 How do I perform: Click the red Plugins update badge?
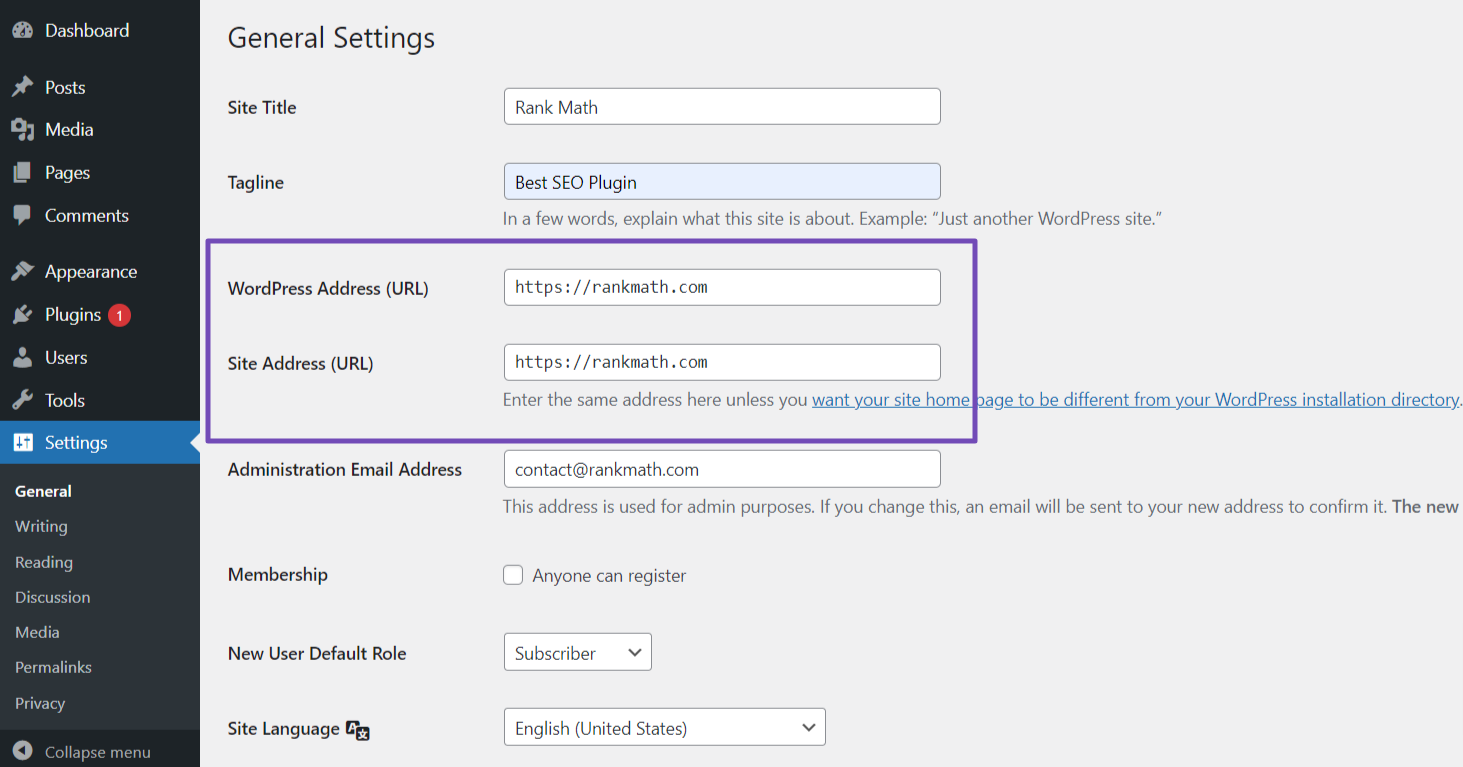point(119,315)
